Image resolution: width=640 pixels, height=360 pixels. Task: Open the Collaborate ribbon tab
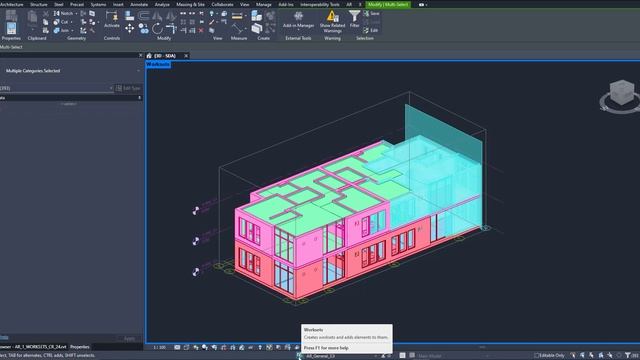[222, 4]
